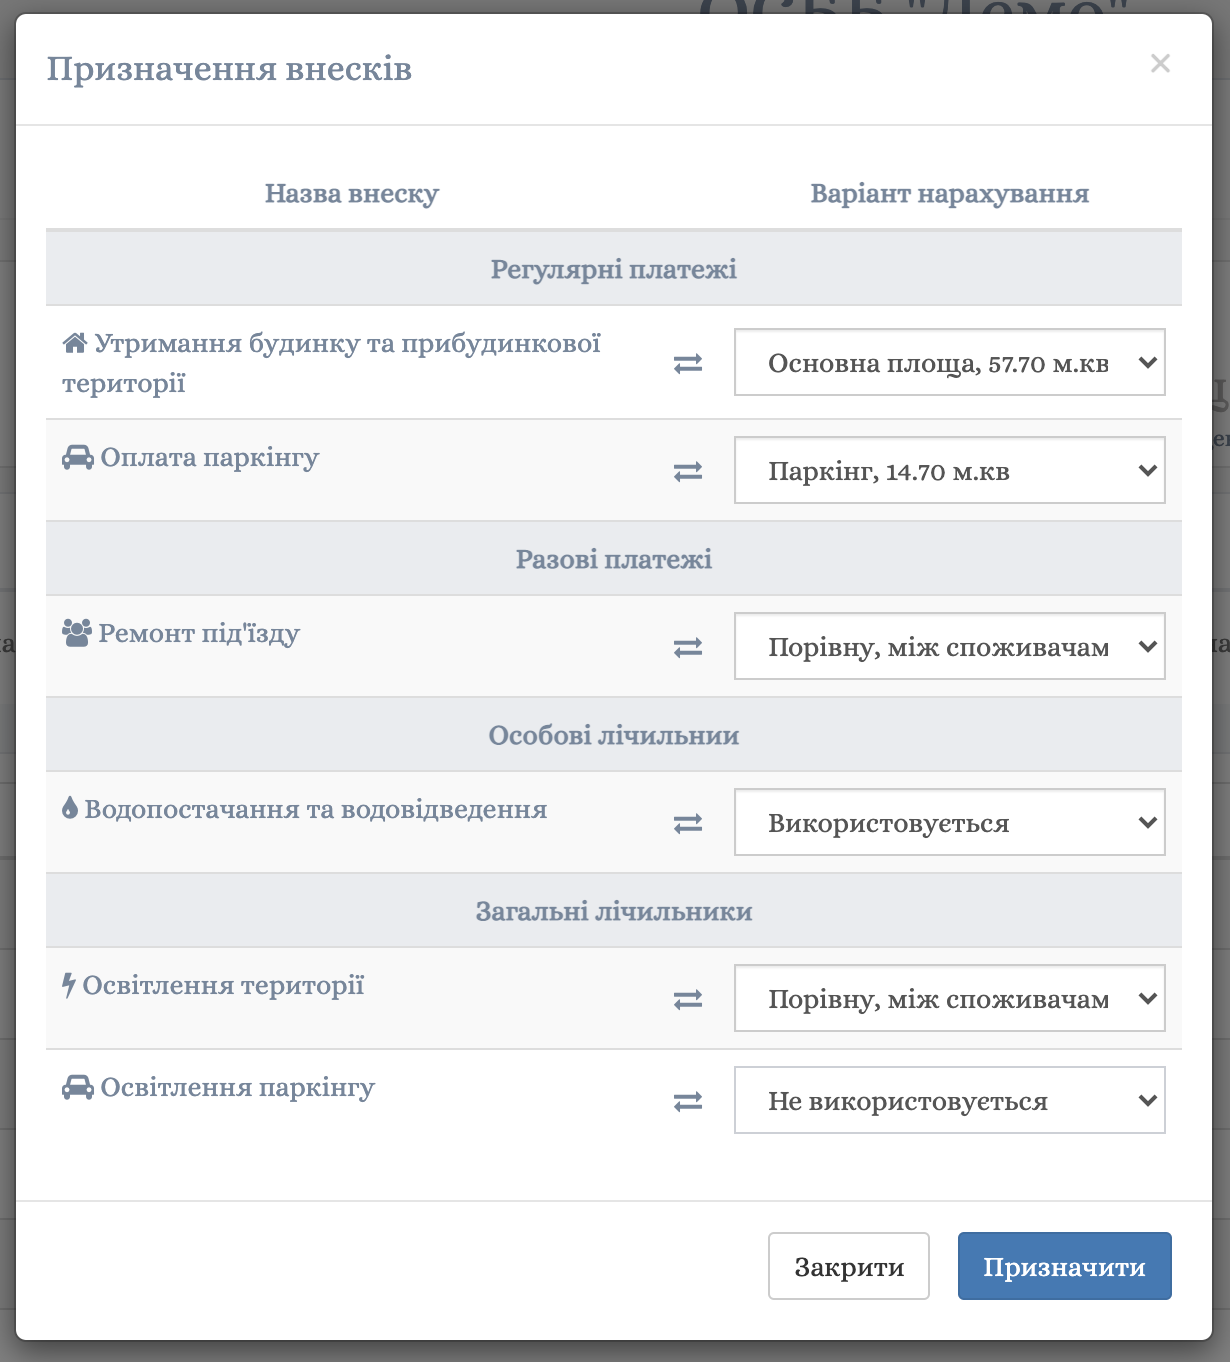The width and height of the screenshot is (1230, 1362).
Task: Click the Освітлення паркінгу label
Action: click(x=238, y=1088)
